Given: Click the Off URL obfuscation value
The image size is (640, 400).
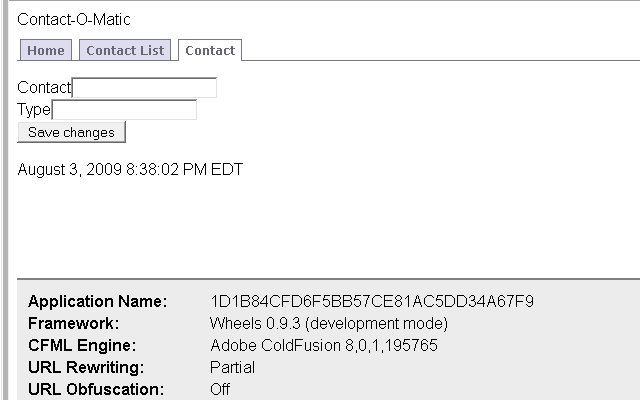Looking at the screenshot, I should tap(220, 389).
